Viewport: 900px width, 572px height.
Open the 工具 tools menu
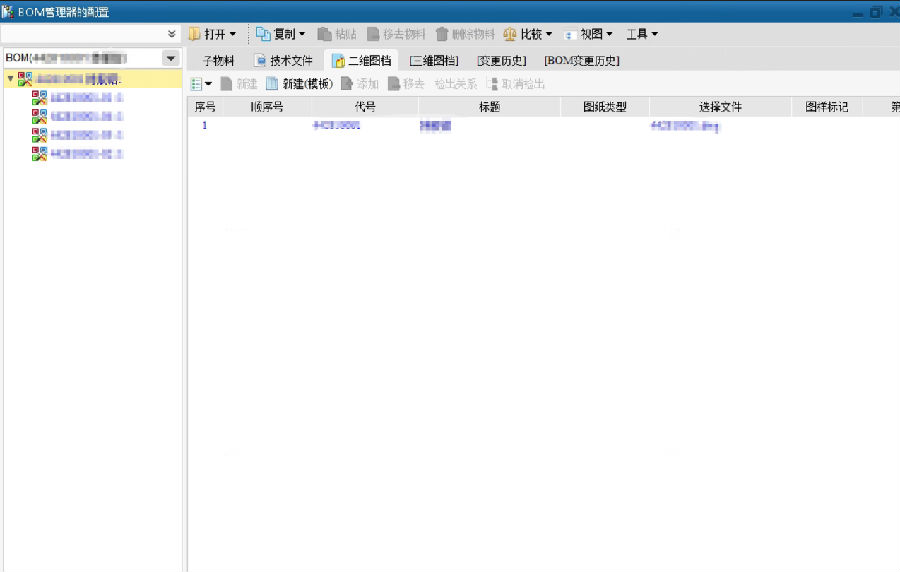[x=641, y=34]
